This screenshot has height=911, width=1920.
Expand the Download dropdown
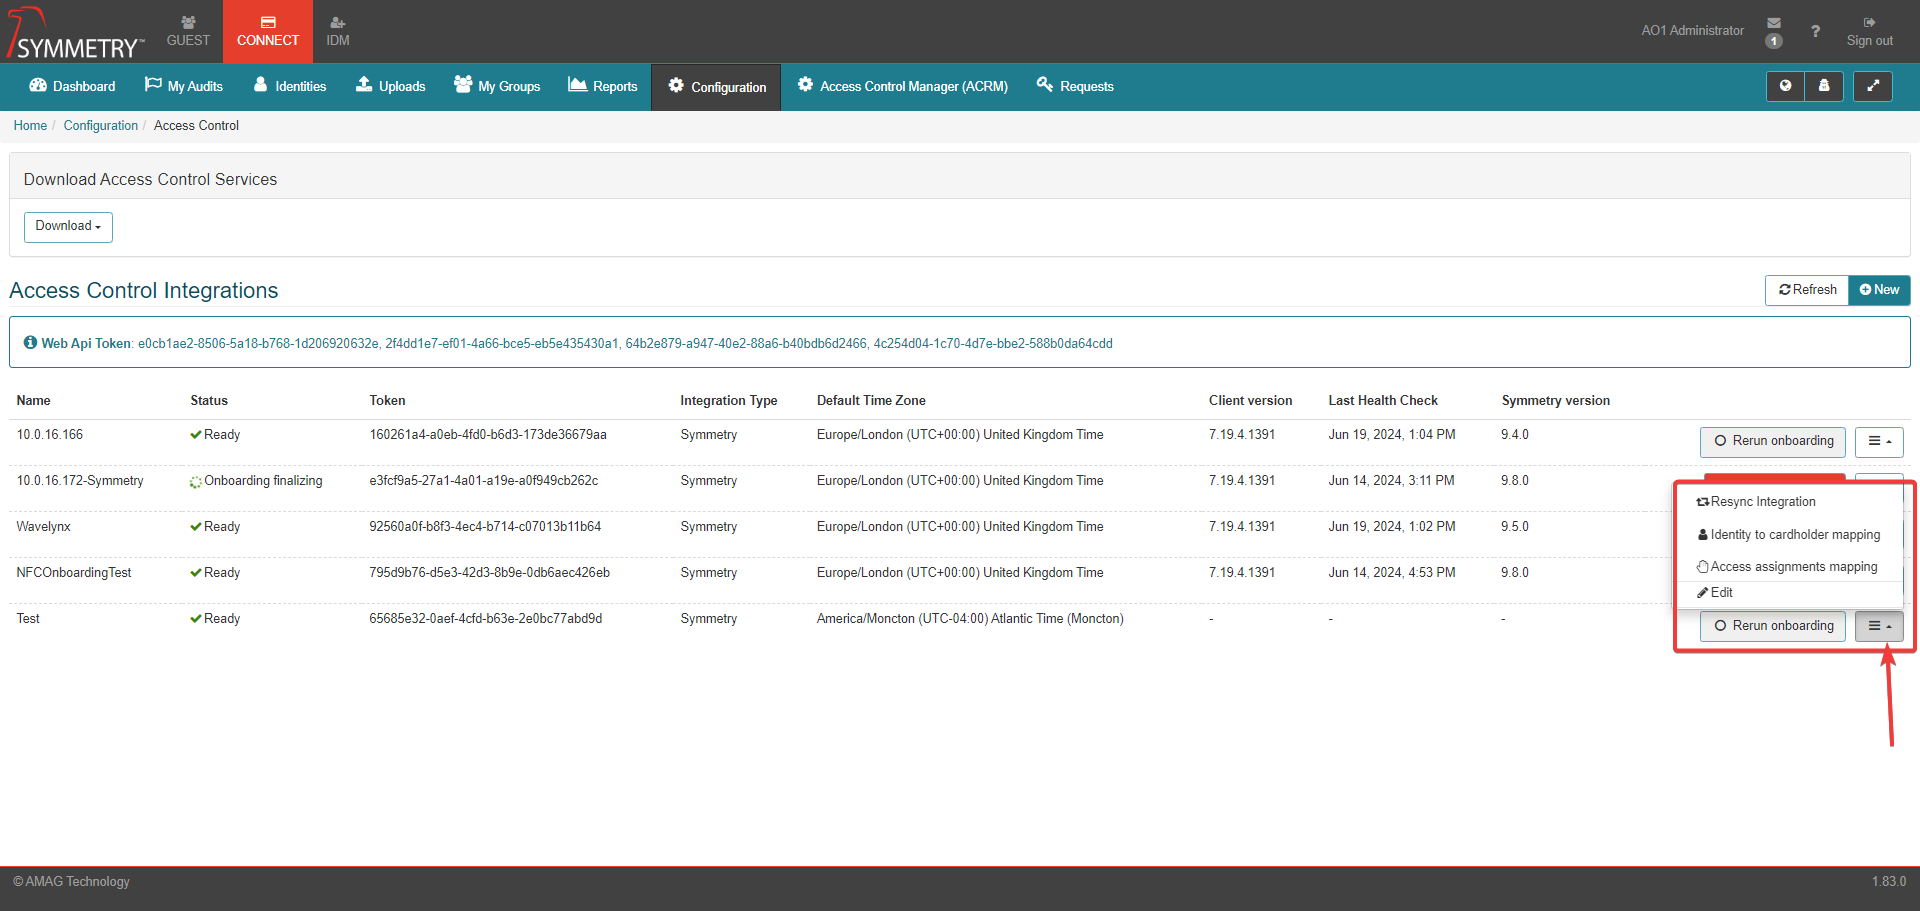point(68,227)
